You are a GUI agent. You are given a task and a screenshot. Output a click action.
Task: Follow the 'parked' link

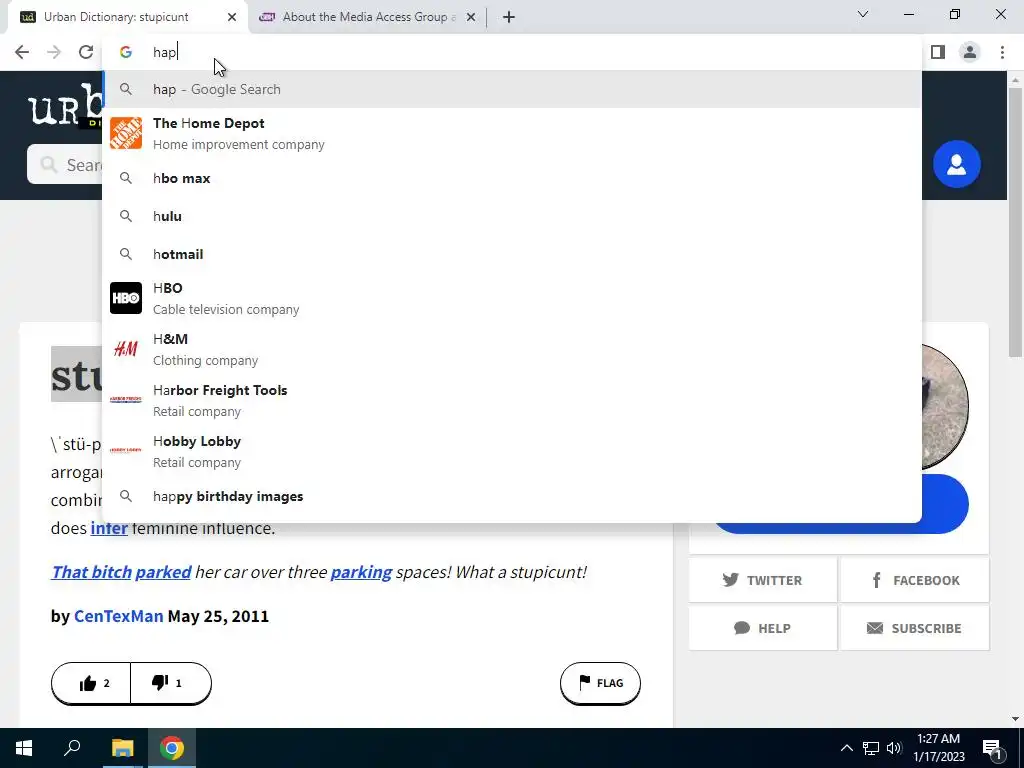pyautogui.click(x=163, y=572)
